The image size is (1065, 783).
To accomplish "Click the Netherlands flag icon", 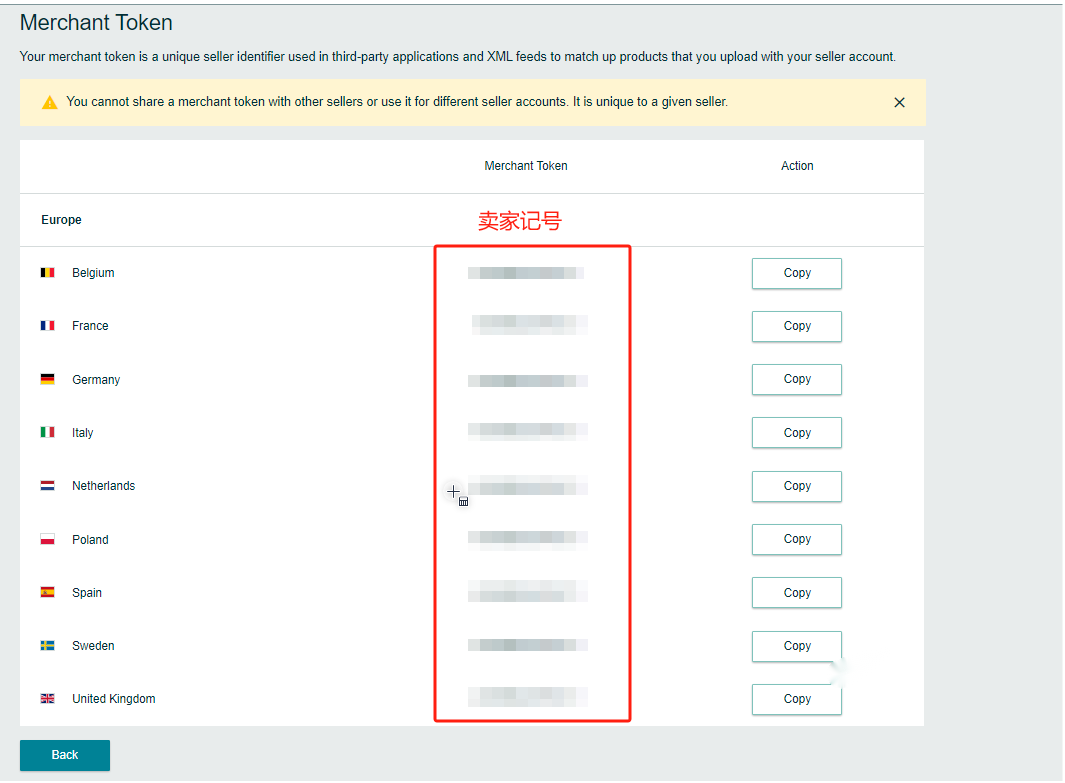I will tap(48, 486).
